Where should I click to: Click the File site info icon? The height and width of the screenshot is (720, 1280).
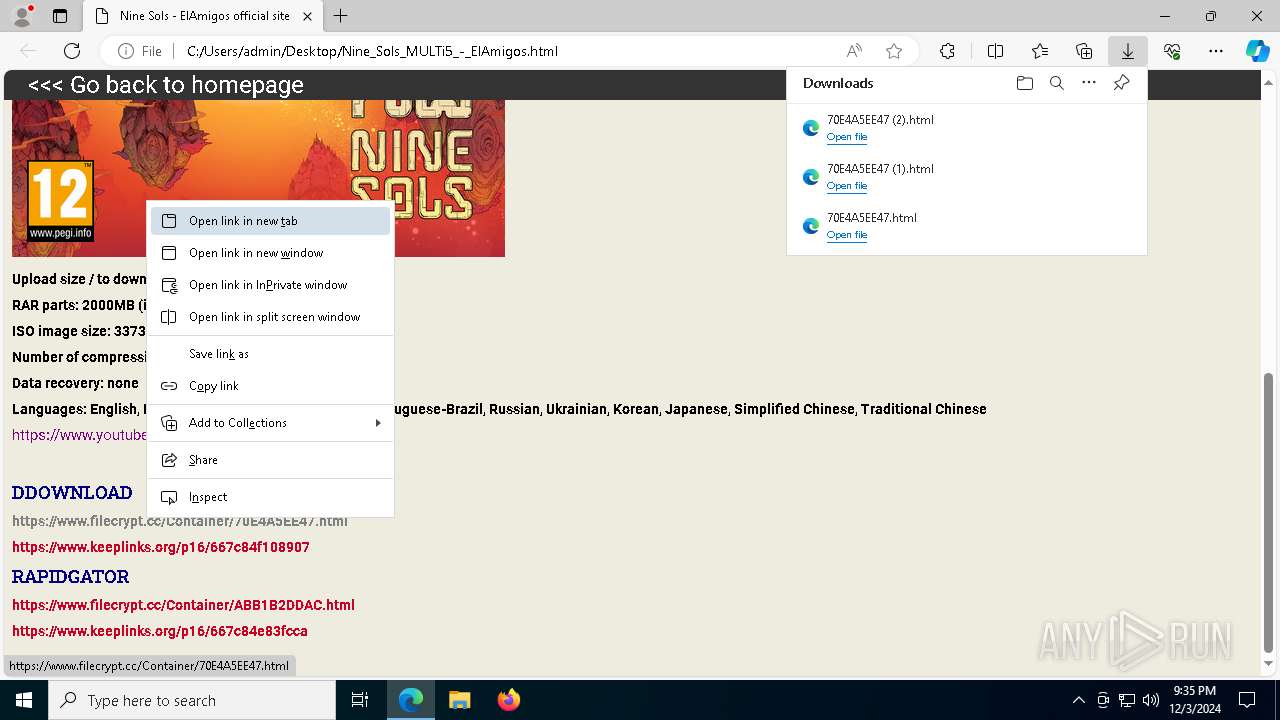[x=140, y=51]
